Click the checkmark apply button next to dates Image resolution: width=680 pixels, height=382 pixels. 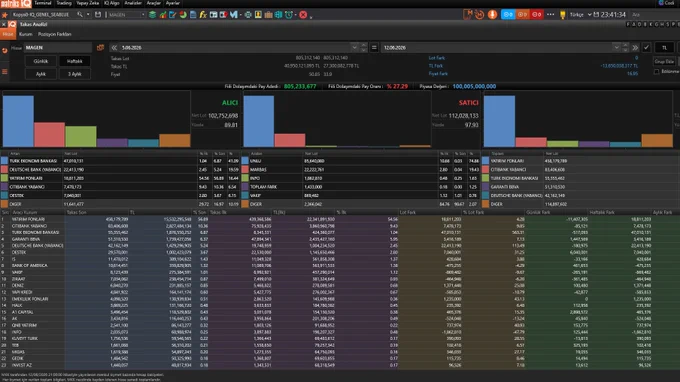(x=646, y=47)
